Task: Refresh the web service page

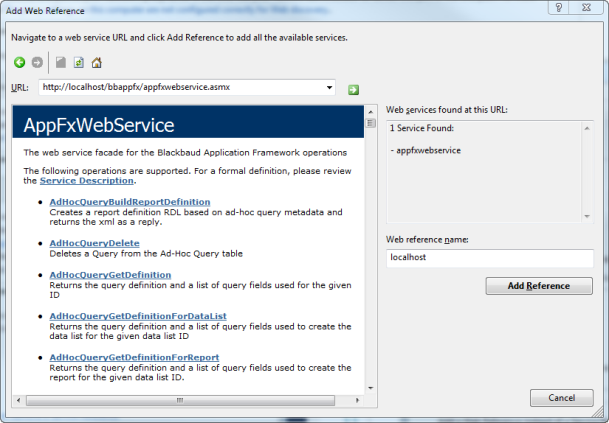Action: coord(78,63)
